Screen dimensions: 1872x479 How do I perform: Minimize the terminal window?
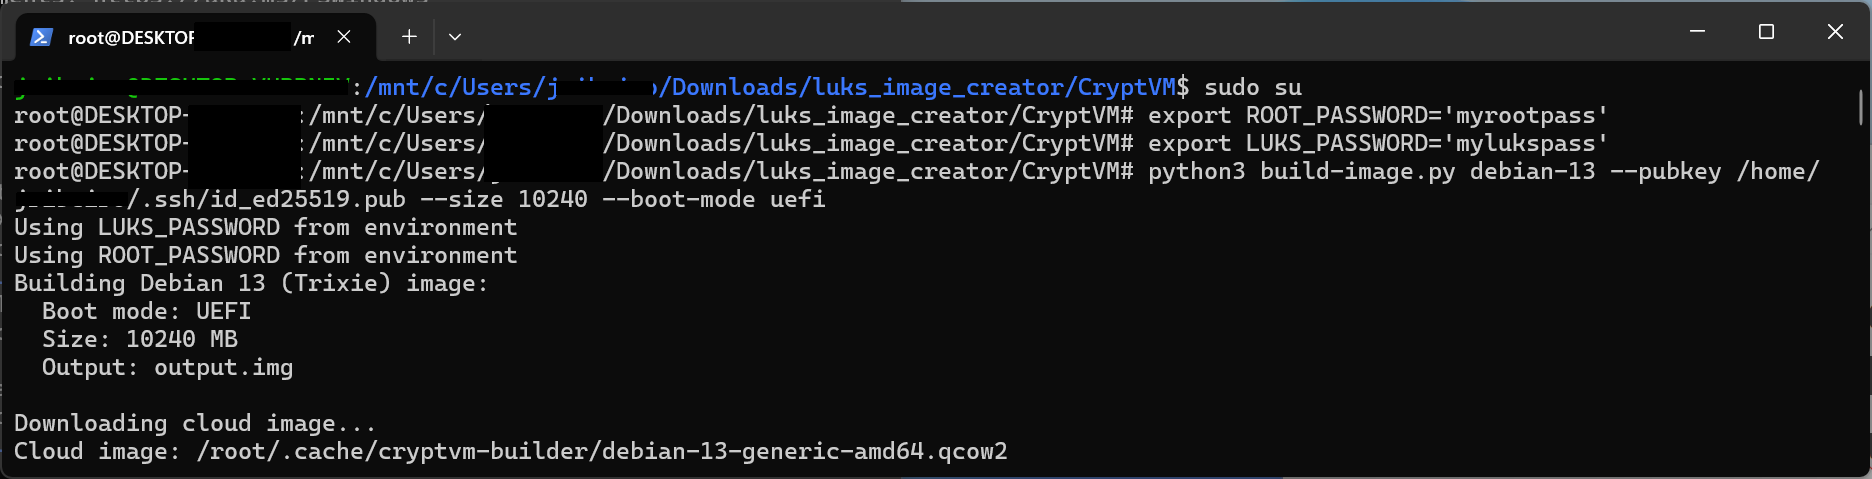pyautogui.click(x=1697, y=32)
